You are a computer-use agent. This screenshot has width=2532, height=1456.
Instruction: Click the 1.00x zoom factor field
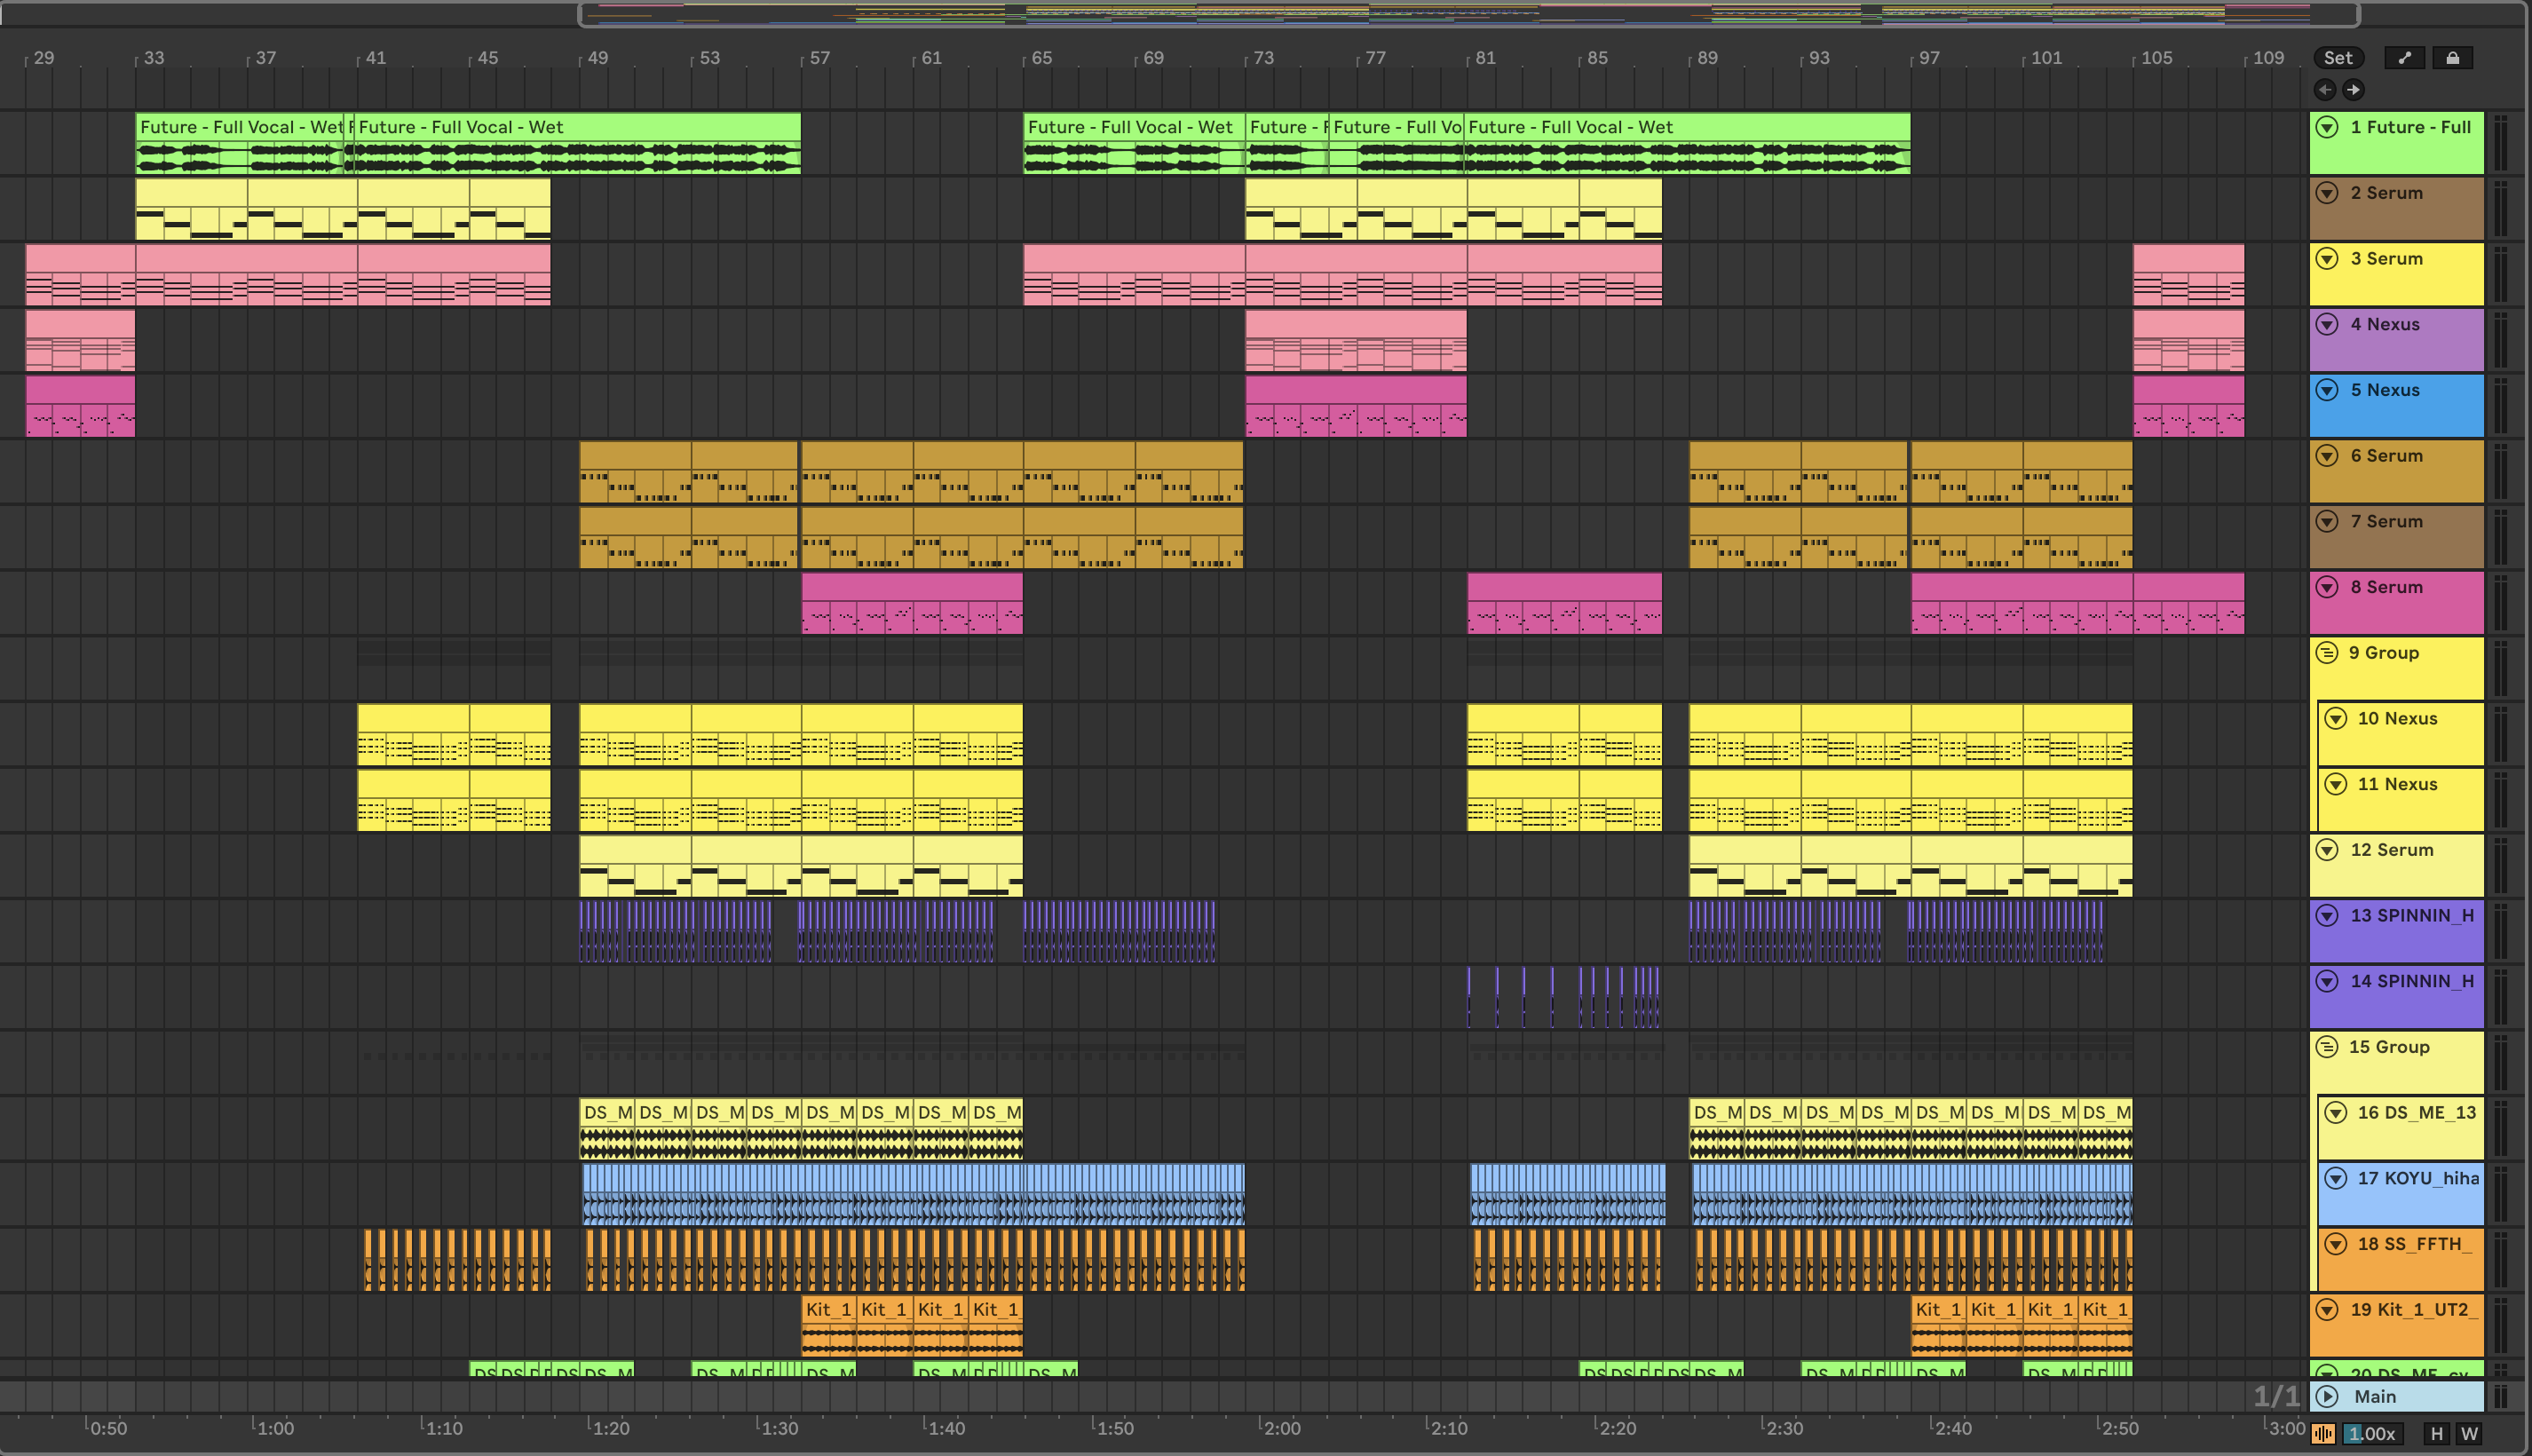click(2371, 1433)
